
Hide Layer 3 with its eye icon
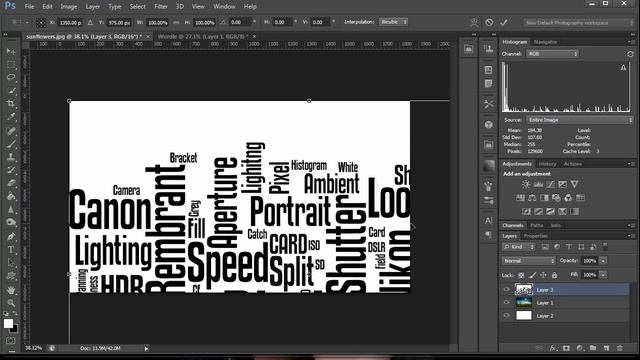(x=507, y=289)
